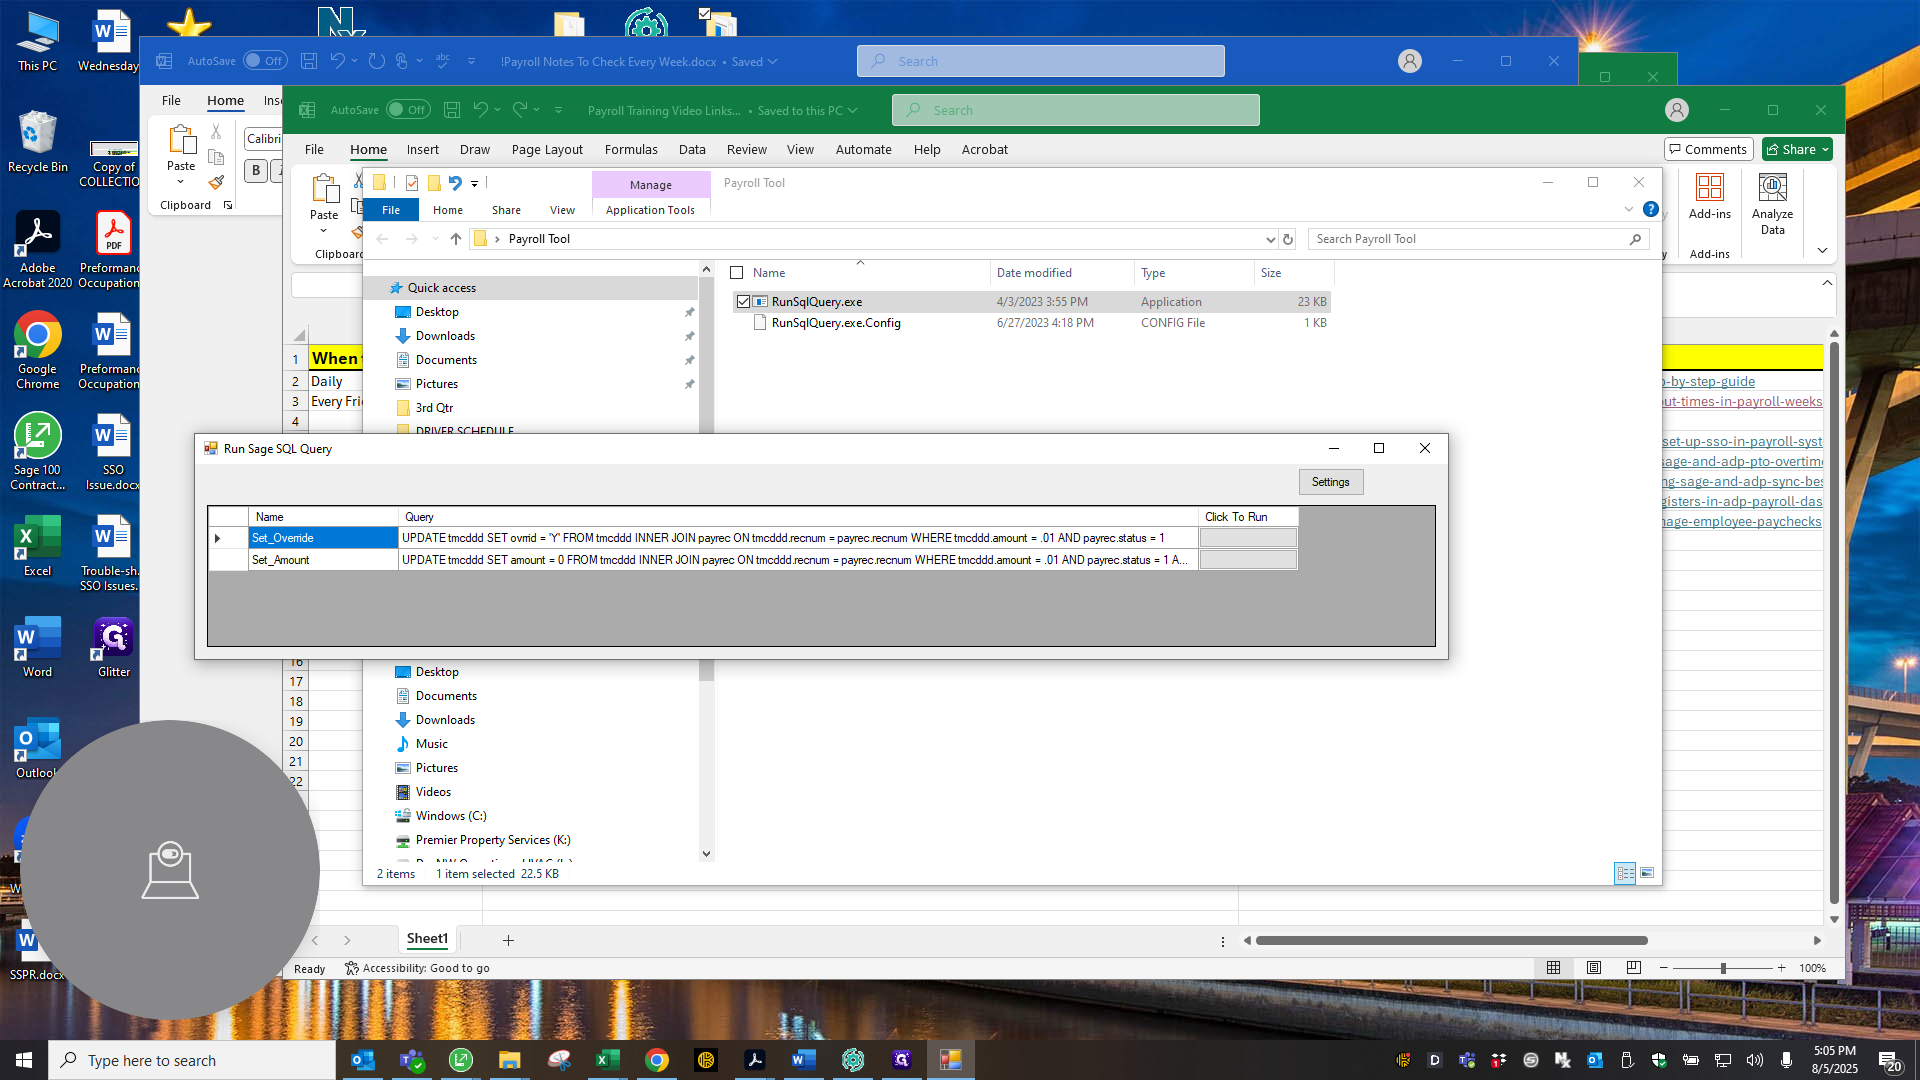Click the taskbar search box
Image resolution: width=1920 pixels, height=1080 pixels.
(192, 1060)
